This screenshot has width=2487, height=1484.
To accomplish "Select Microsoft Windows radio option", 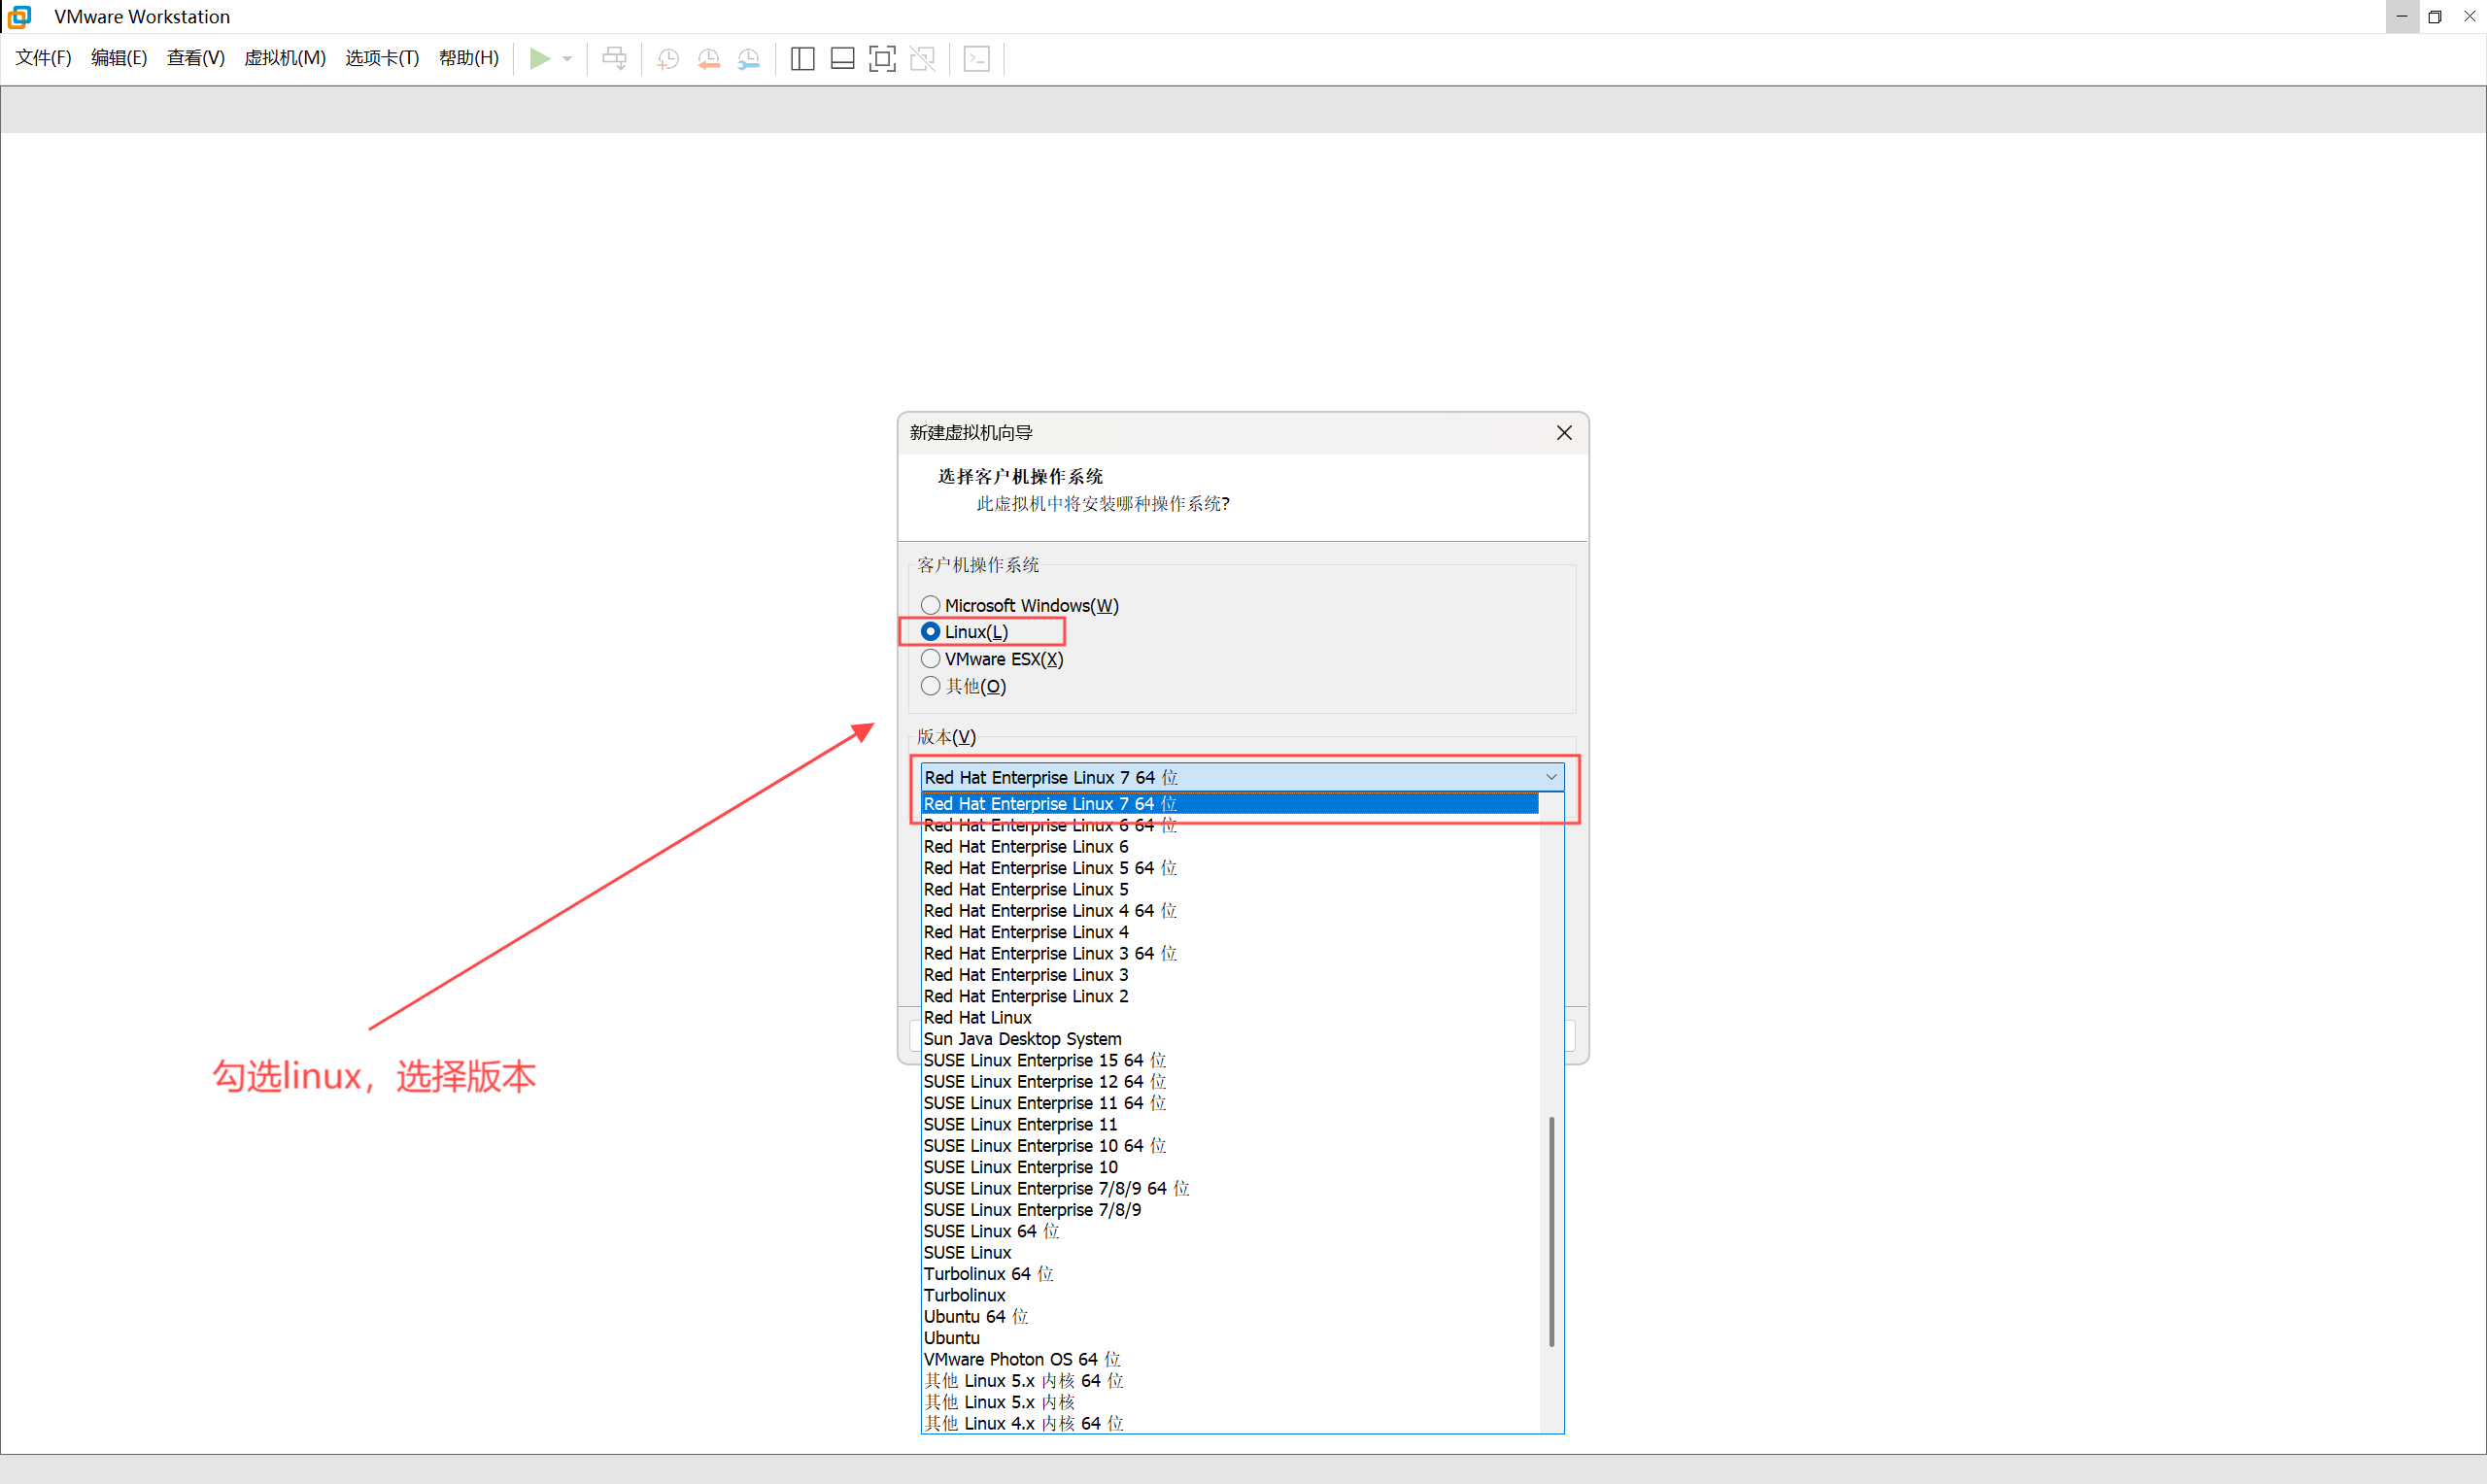I will [x=931, y=605].
